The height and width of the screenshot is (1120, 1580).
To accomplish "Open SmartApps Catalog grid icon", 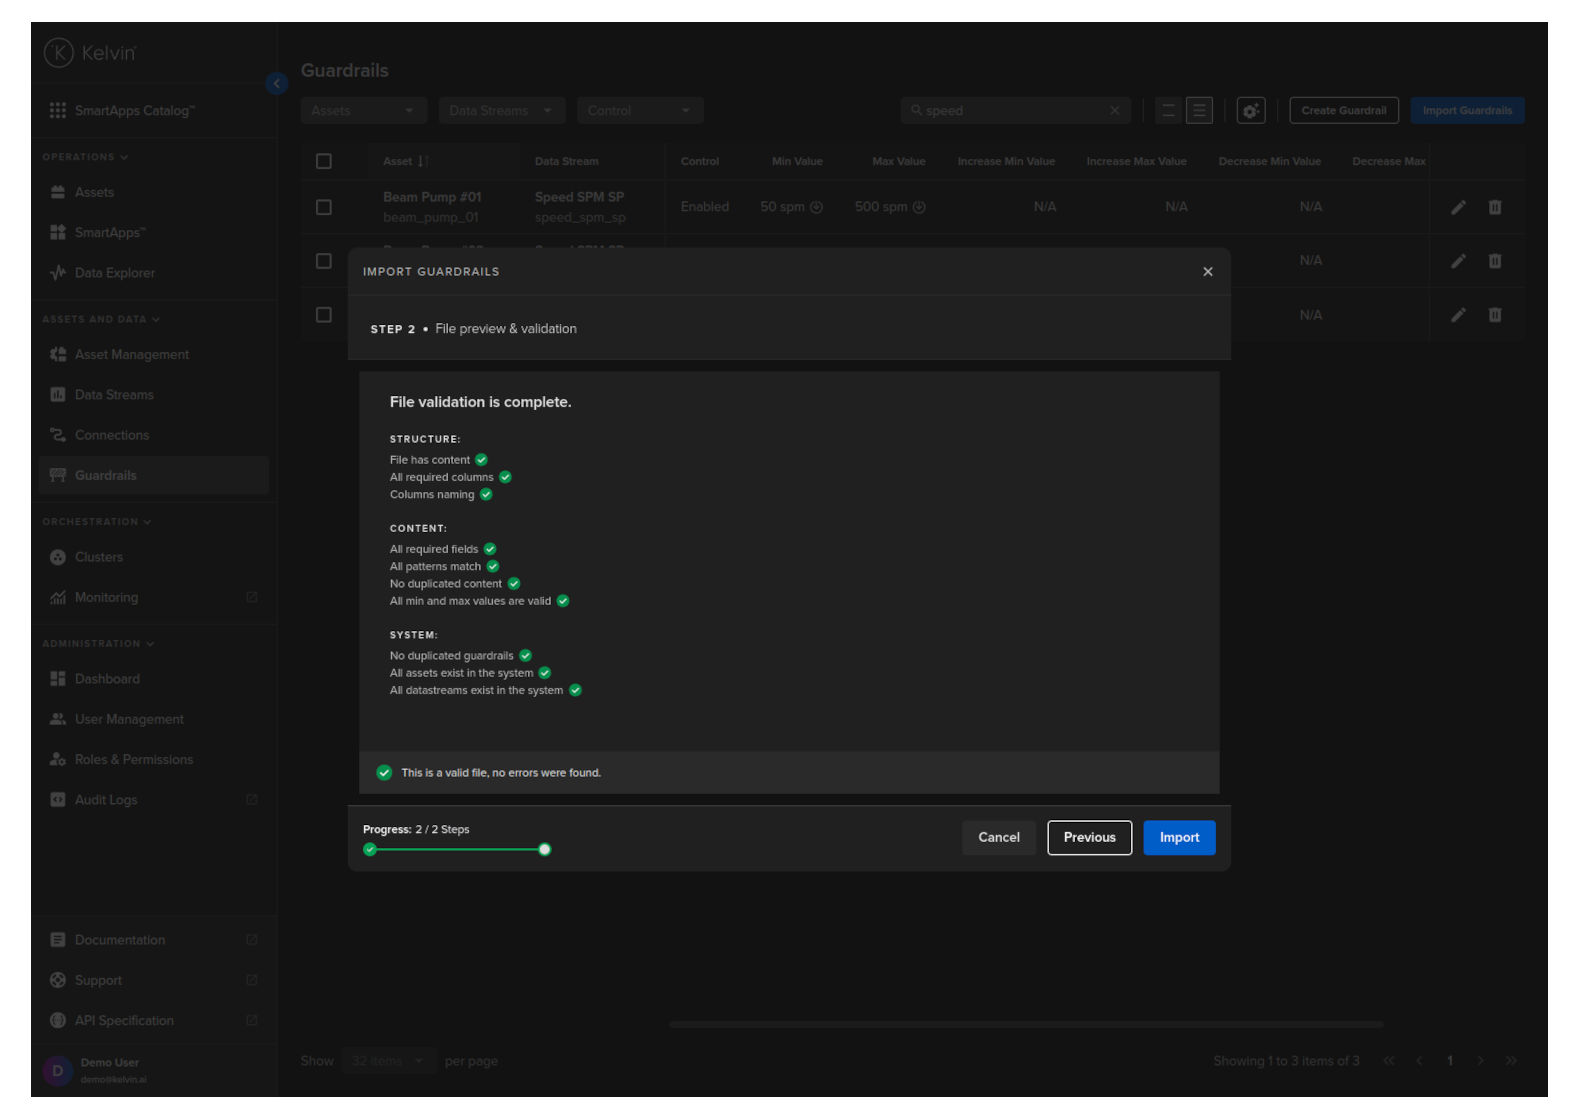I will click(x=58, y=111).
